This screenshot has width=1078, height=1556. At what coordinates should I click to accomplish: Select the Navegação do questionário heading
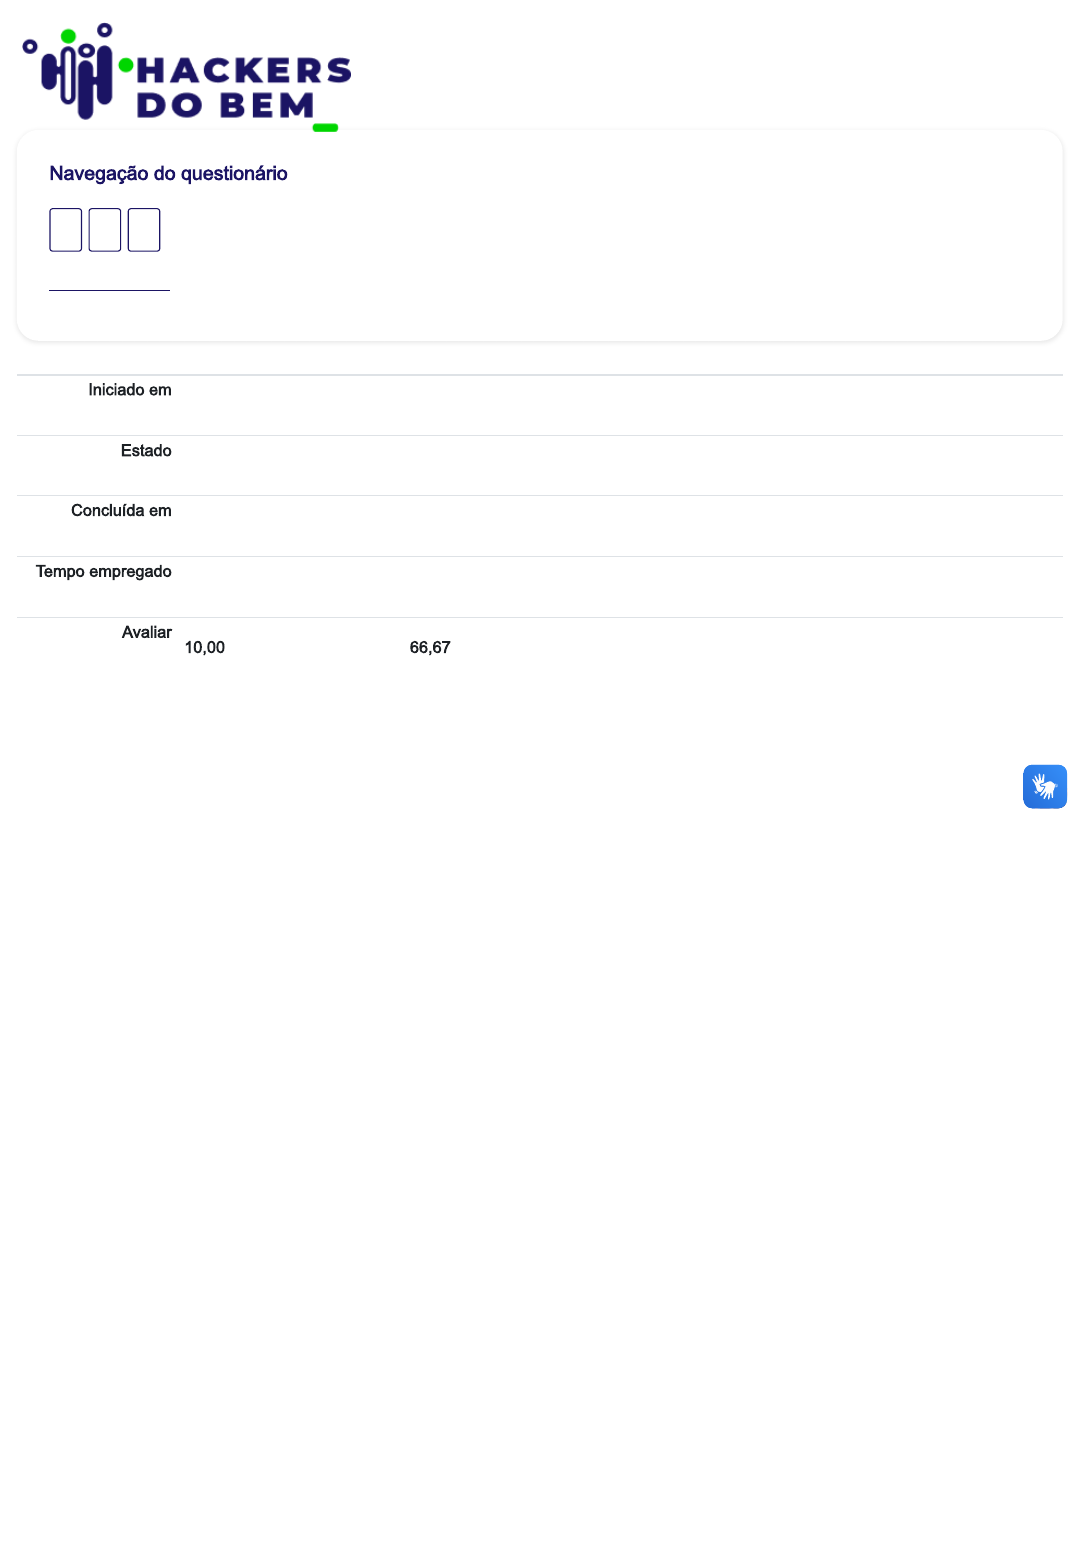pyautogui.click(x=168, y=173)
